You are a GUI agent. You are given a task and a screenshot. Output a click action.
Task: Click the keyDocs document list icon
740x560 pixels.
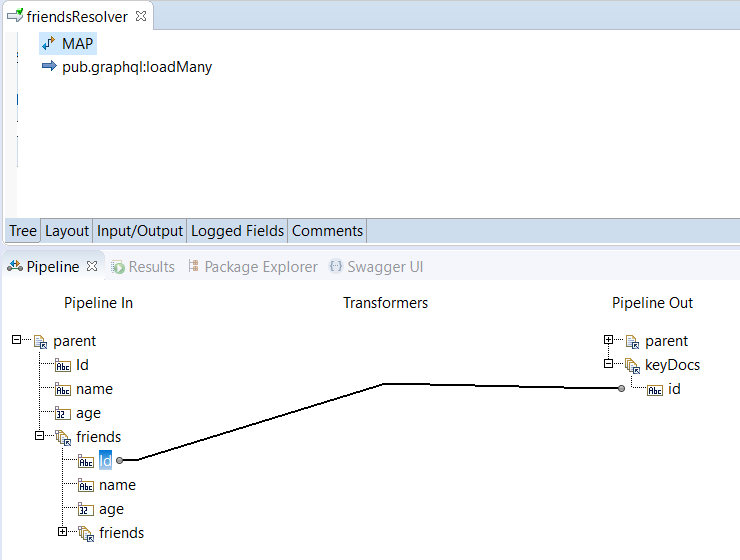click(632, 365)
